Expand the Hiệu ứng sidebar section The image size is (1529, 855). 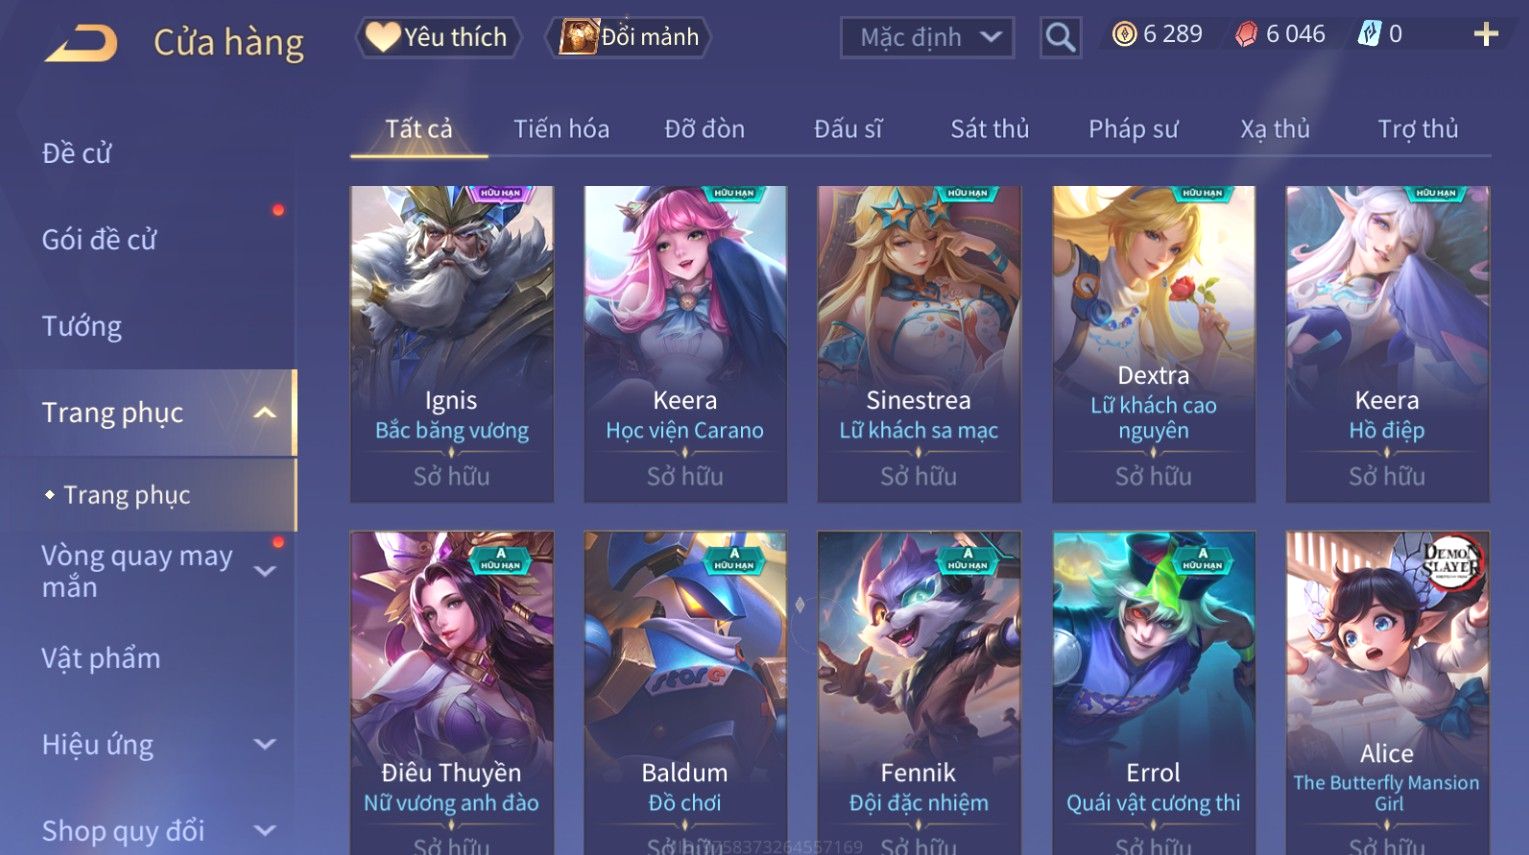pyautogui.click(x=265, y=744)
